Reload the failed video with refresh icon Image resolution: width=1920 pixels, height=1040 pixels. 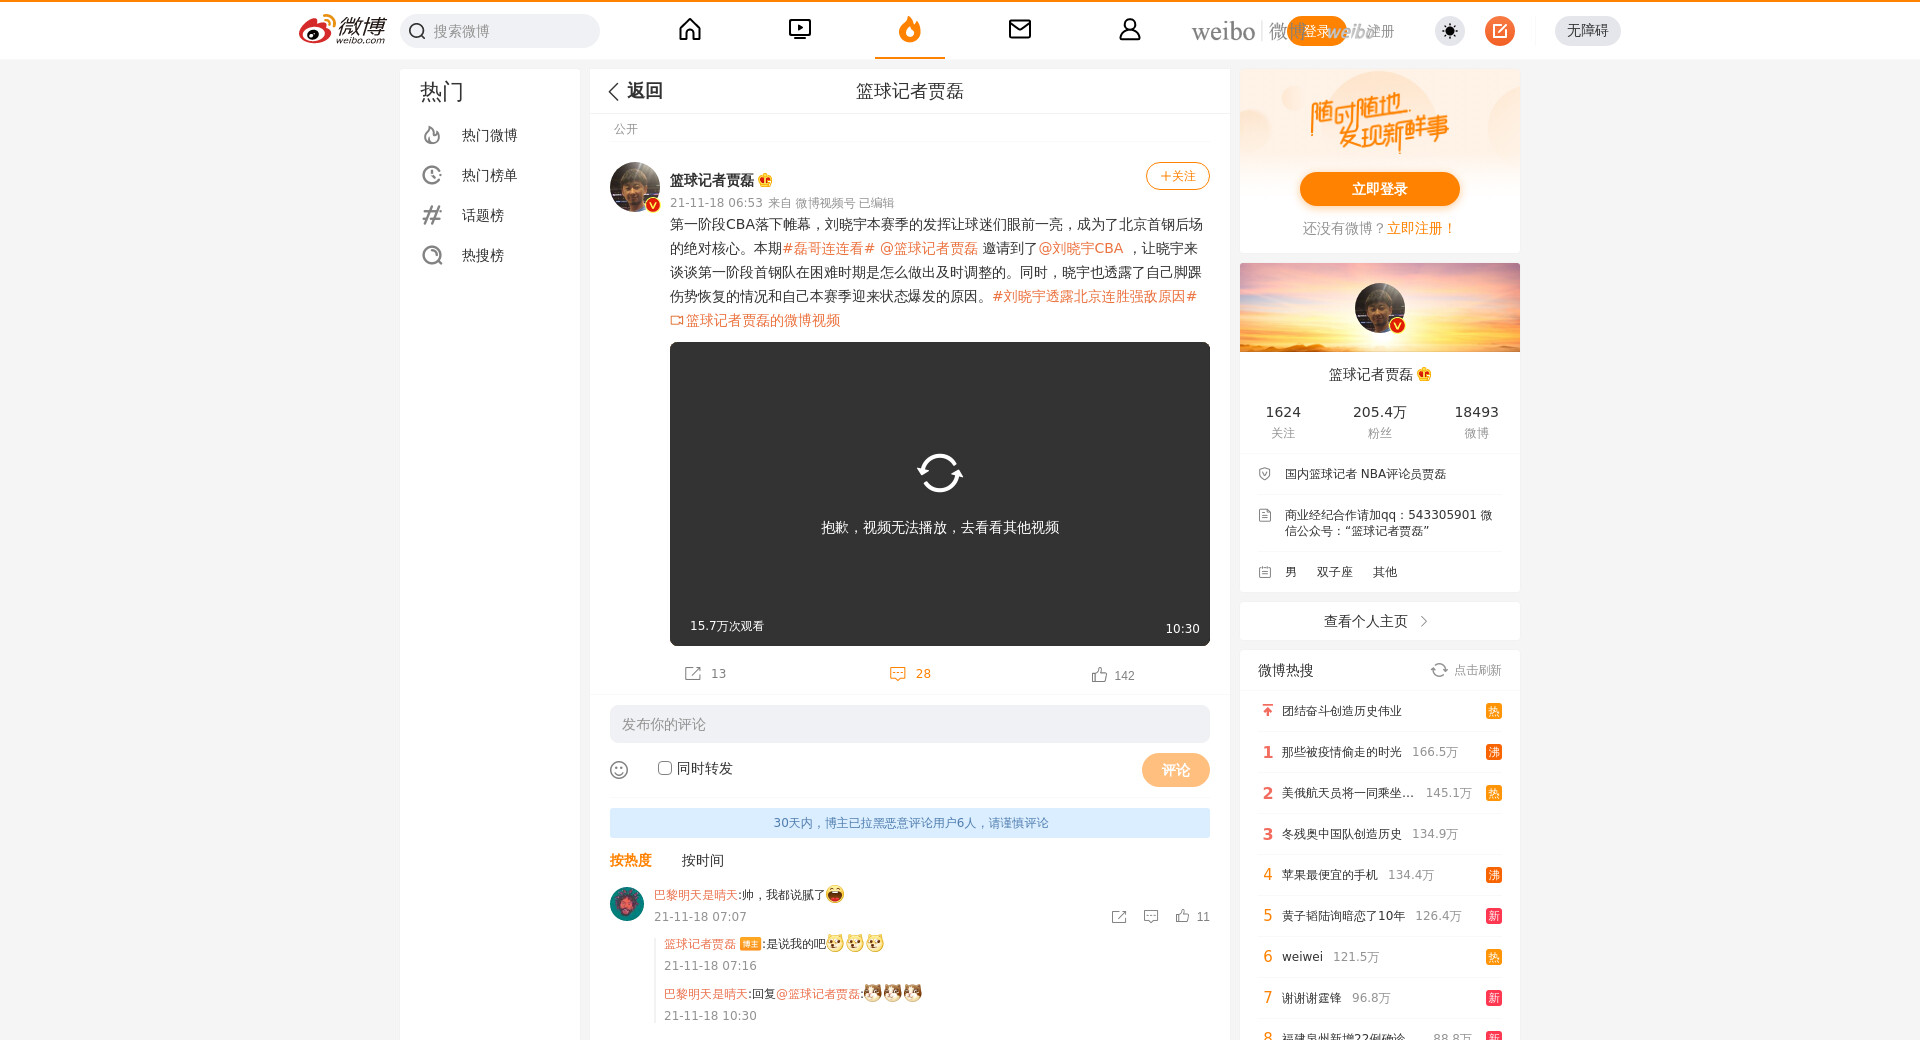click(x=939, y=473)
